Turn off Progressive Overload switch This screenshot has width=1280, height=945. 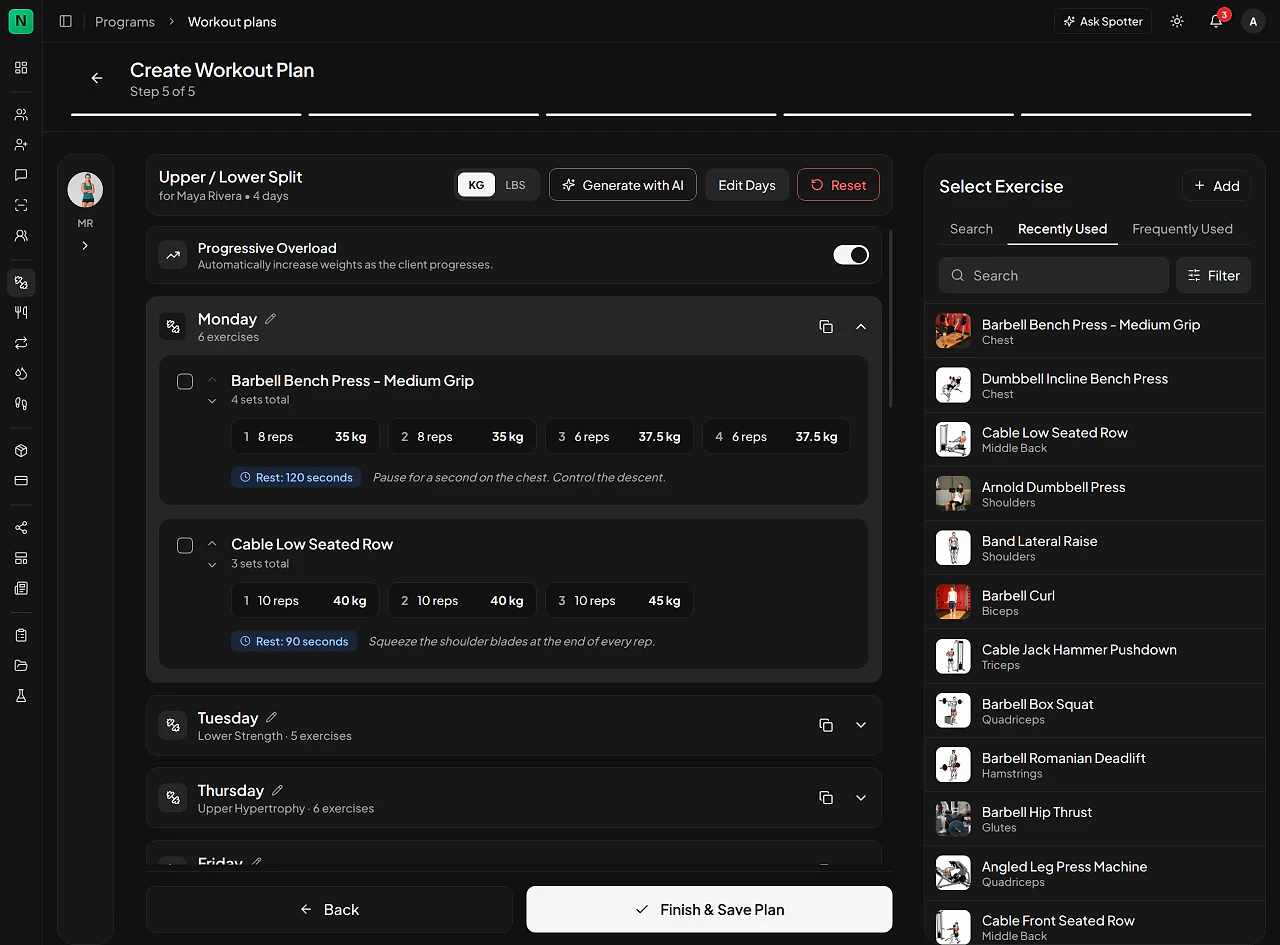point(851,255)
